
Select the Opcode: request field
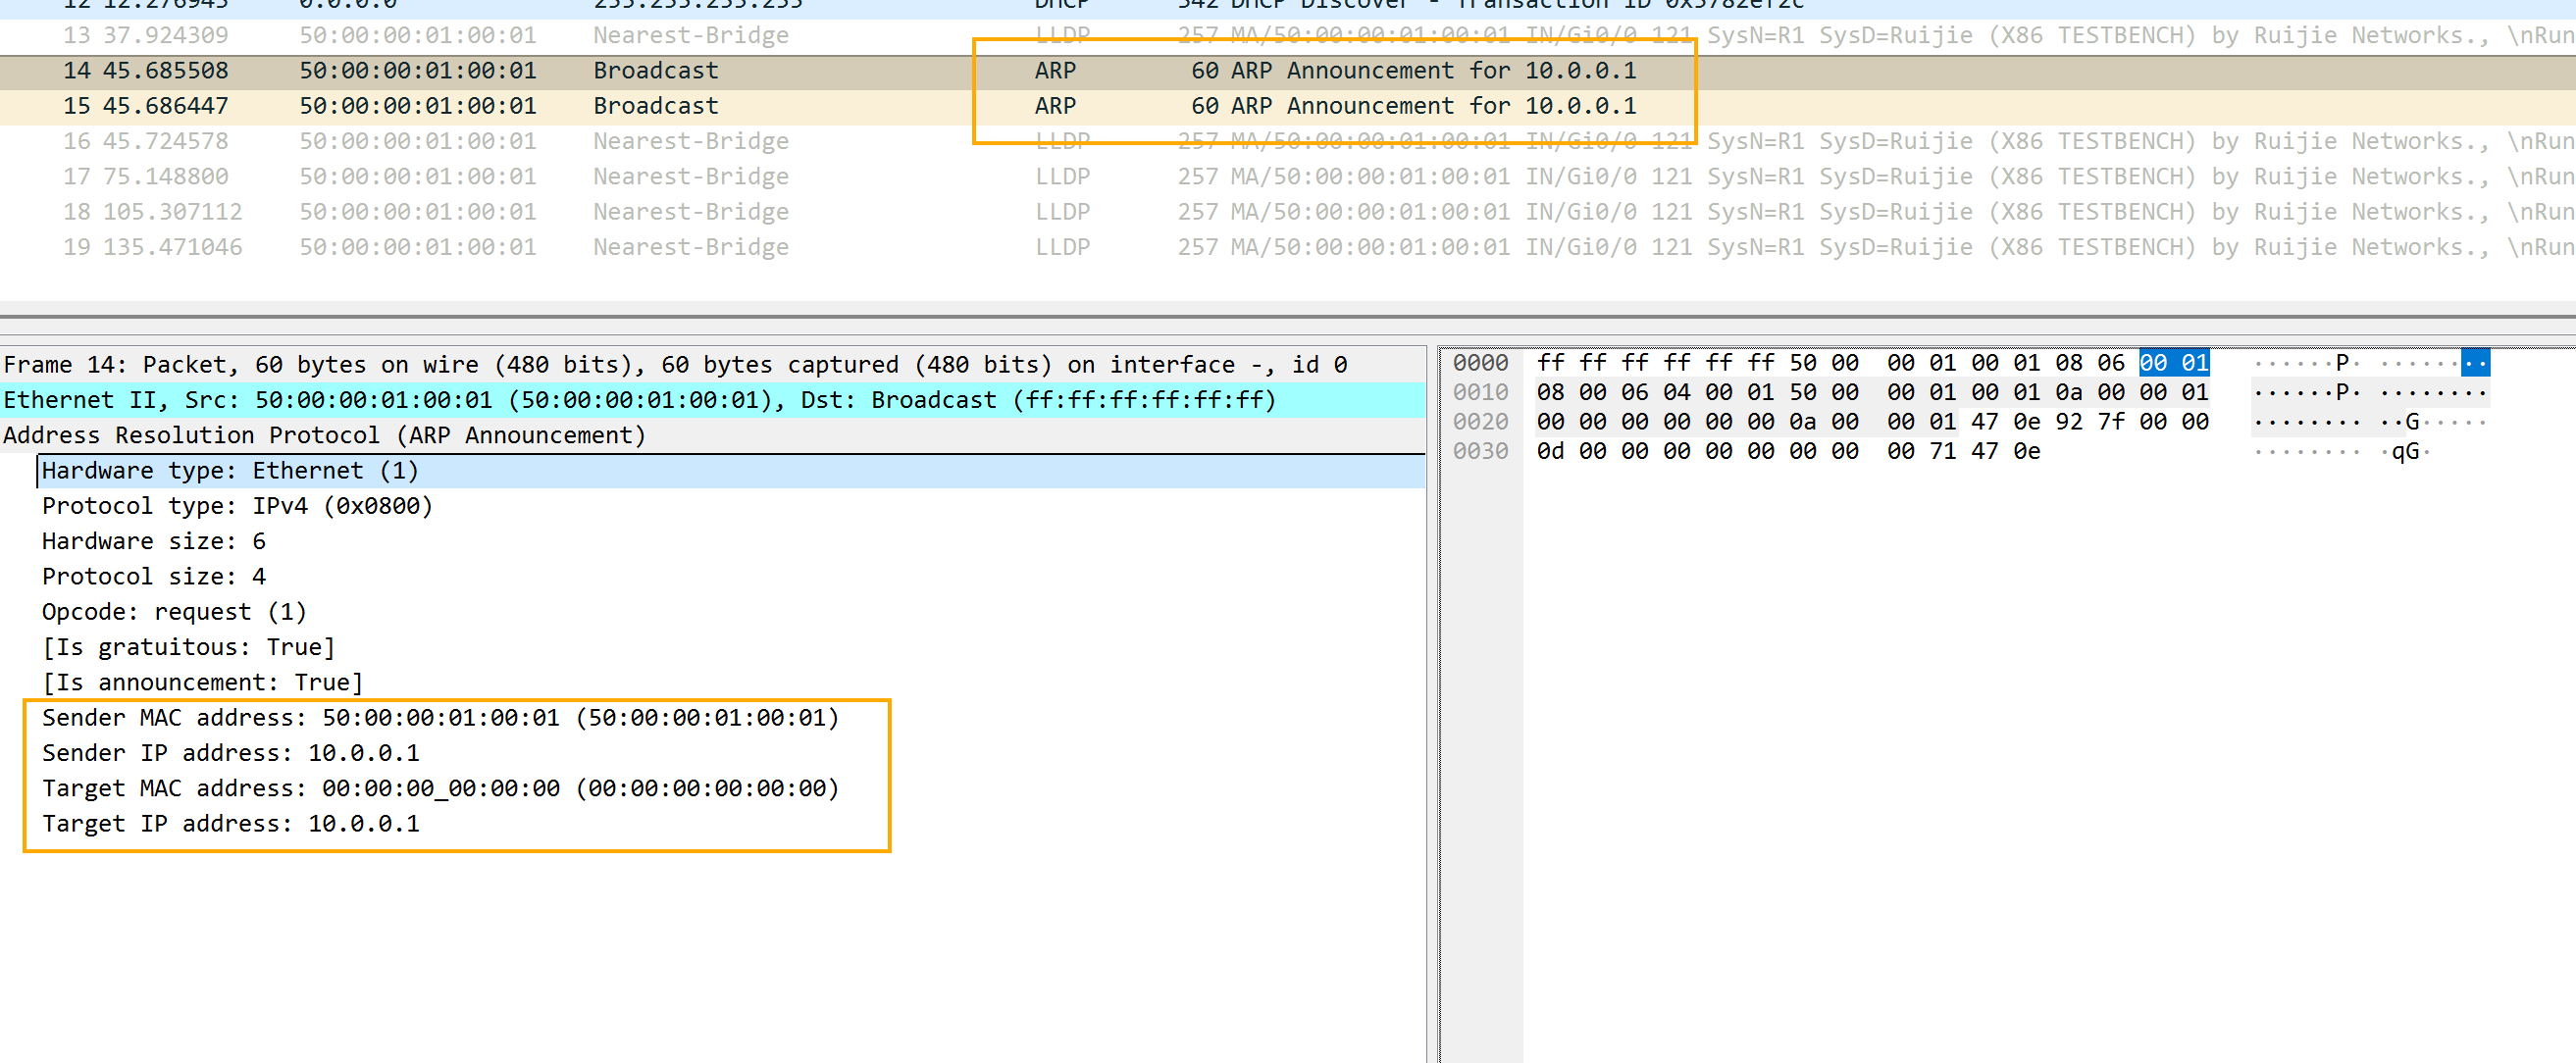pyautogui.click(x=174, y=612)
